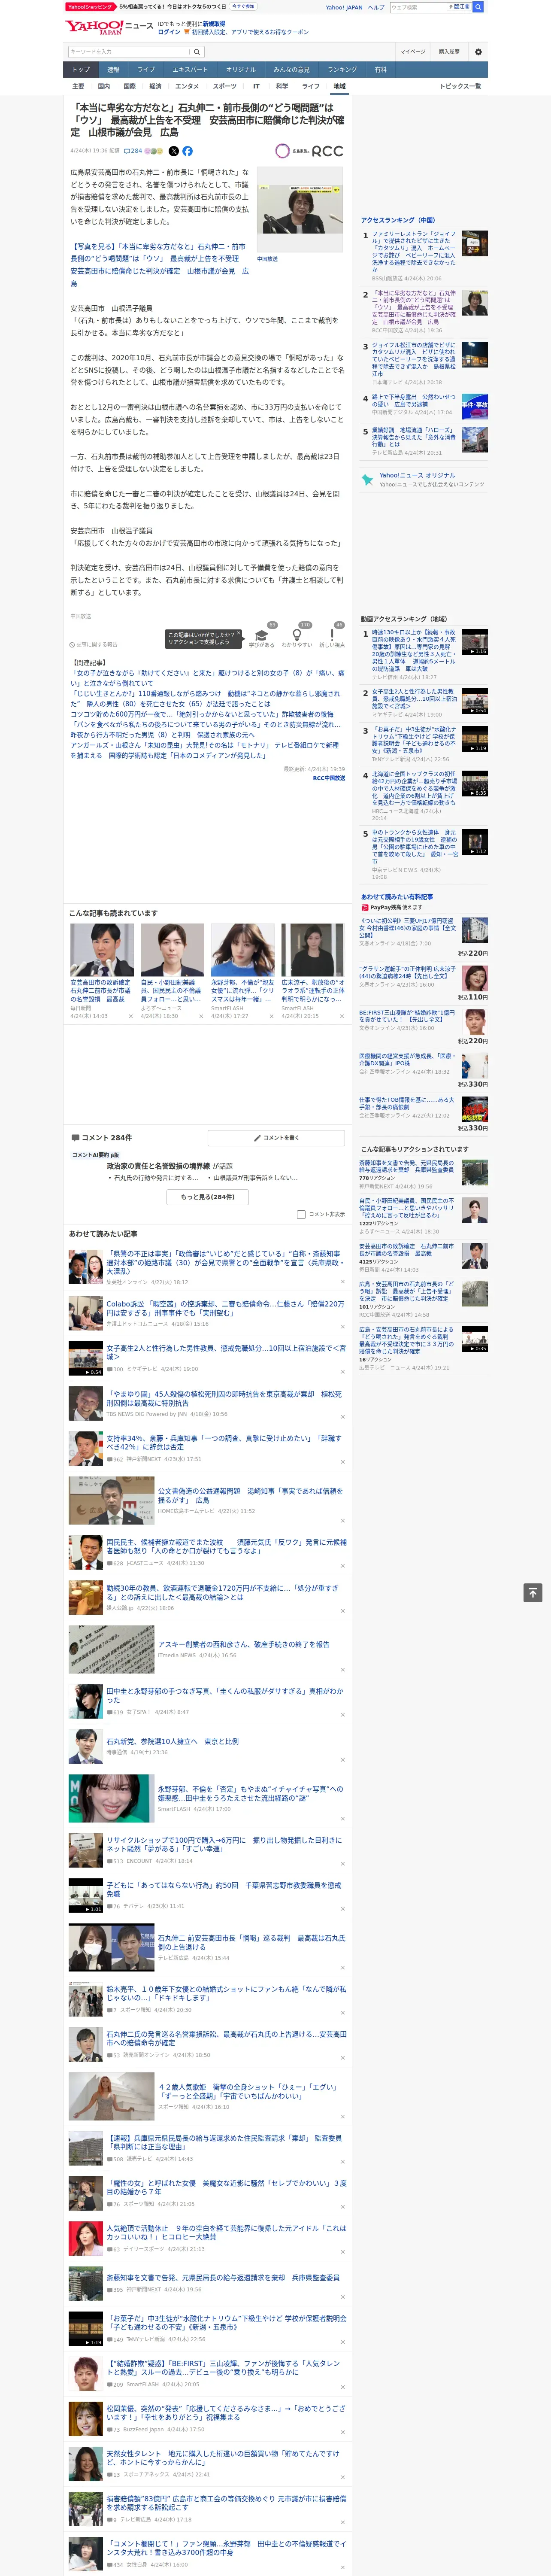Play the 3:16 video thumbnail
The height and width of the screenshot is (2576, 551).
[x=475, y=642]
